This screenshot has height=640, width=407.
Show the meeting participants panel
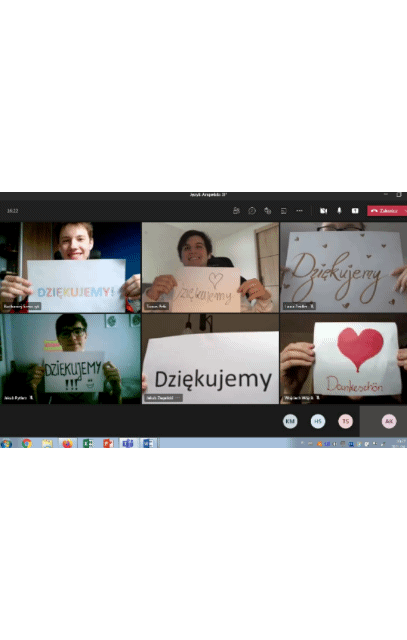click(236, 211)
